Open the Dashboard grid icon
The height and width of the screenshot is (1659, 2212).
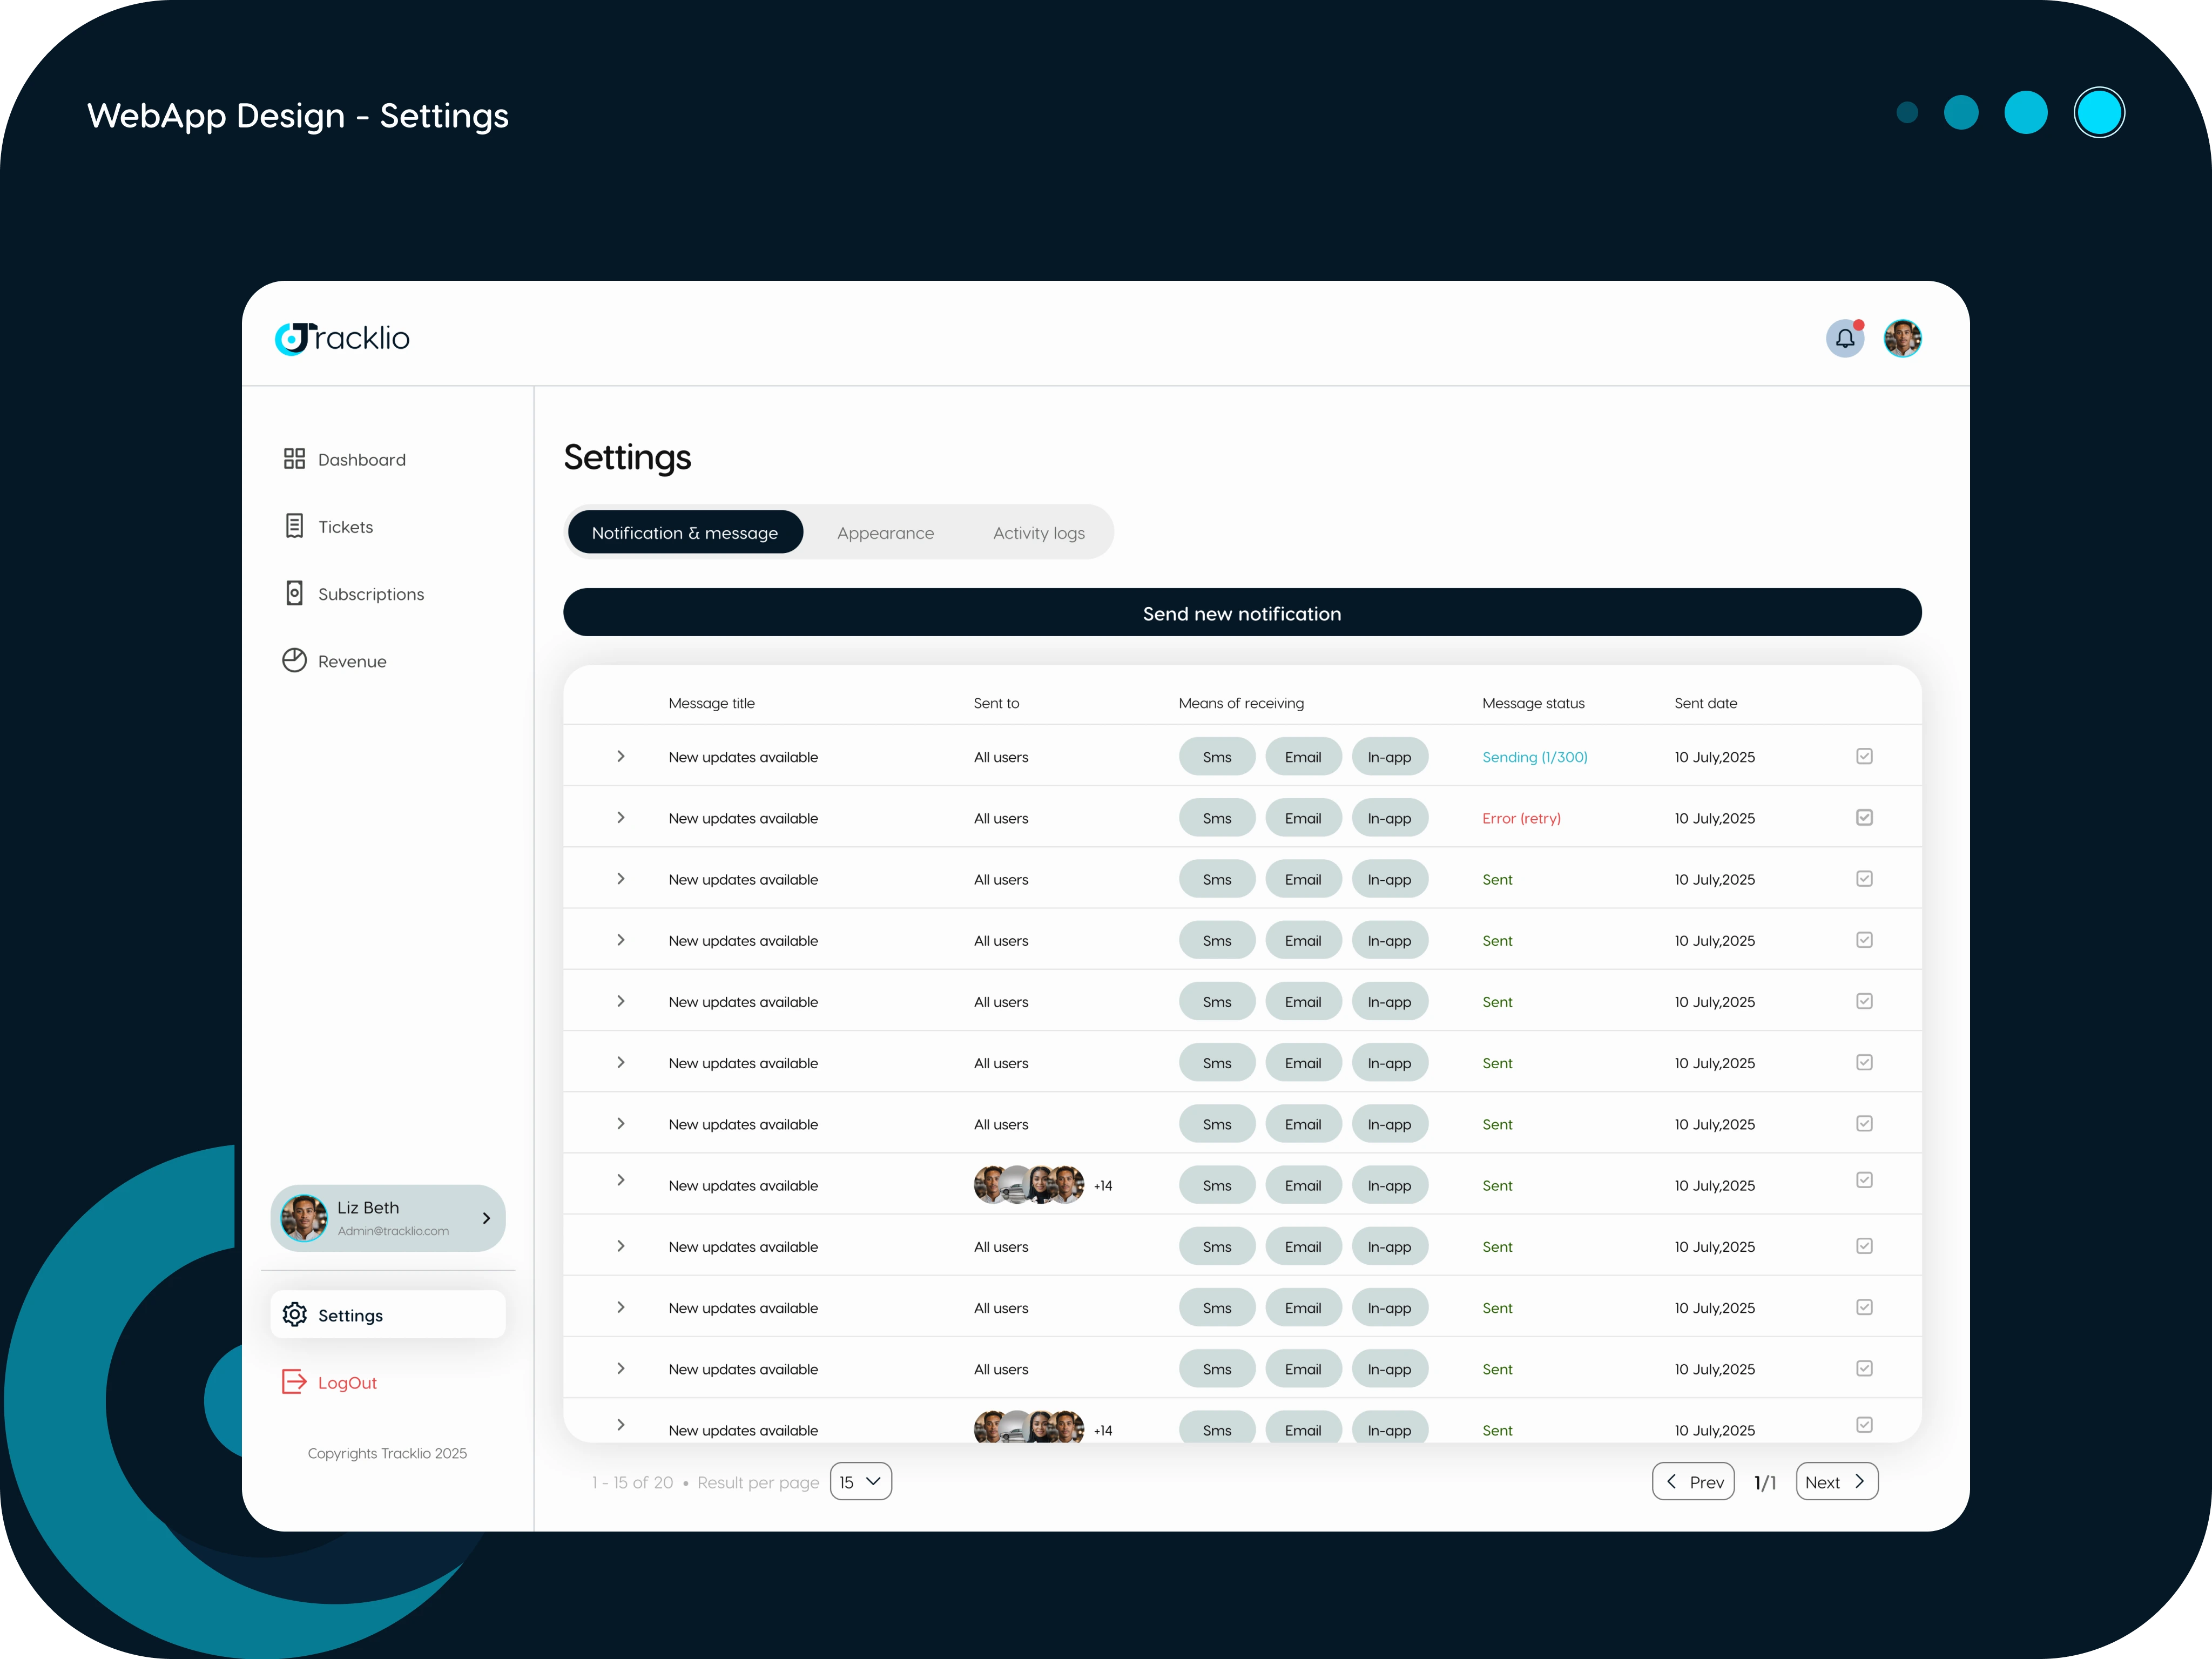(x=294, y=459)
